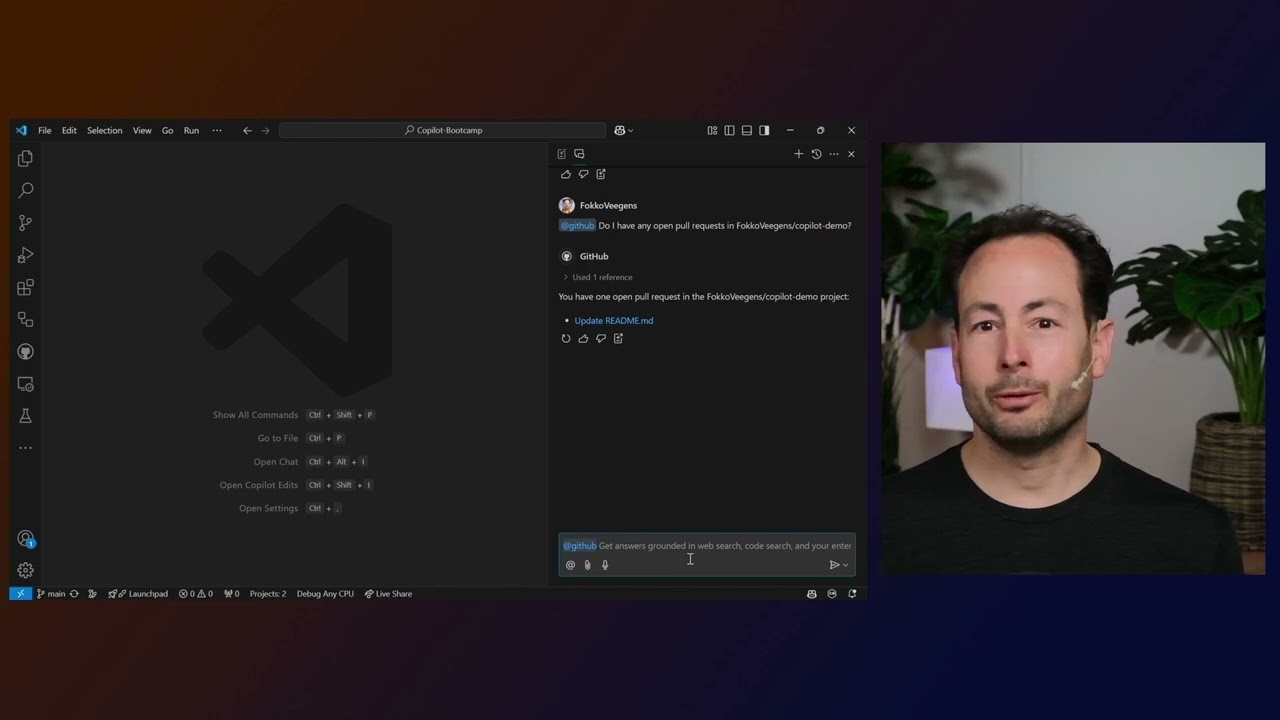The image size is (1280, 720).
Task: Start voice chat with microphone icon
Action: pyautogui.click(x=605, y=565)
